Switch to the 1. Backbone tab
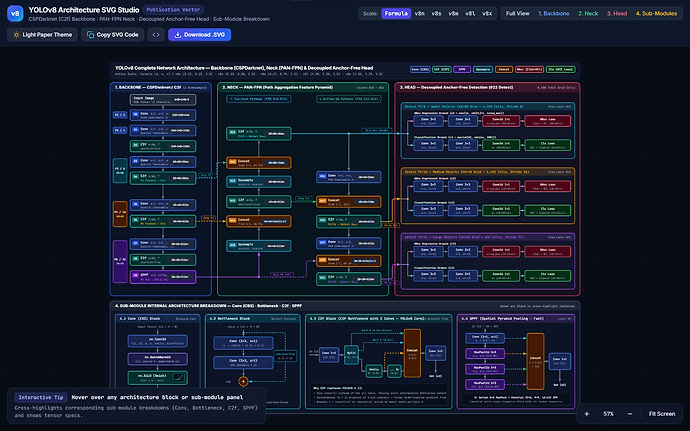 [x=554, y=14]
